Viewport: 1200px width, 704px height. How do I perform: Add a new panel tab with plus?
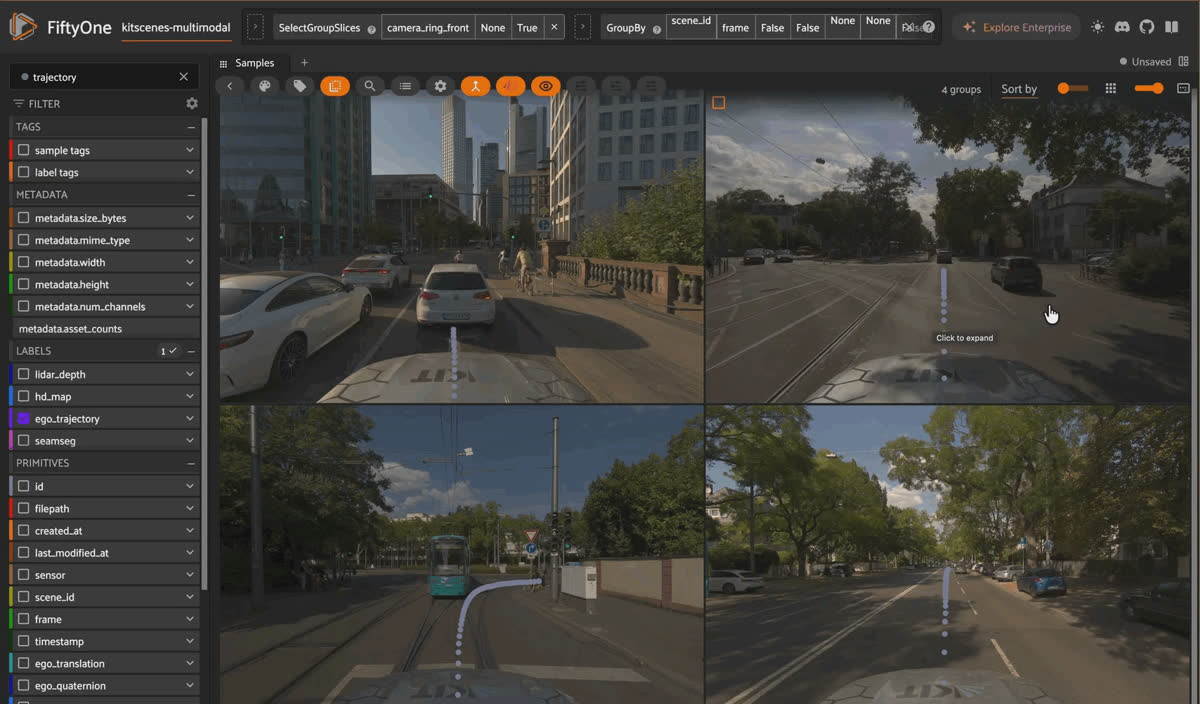coord(305,63)
